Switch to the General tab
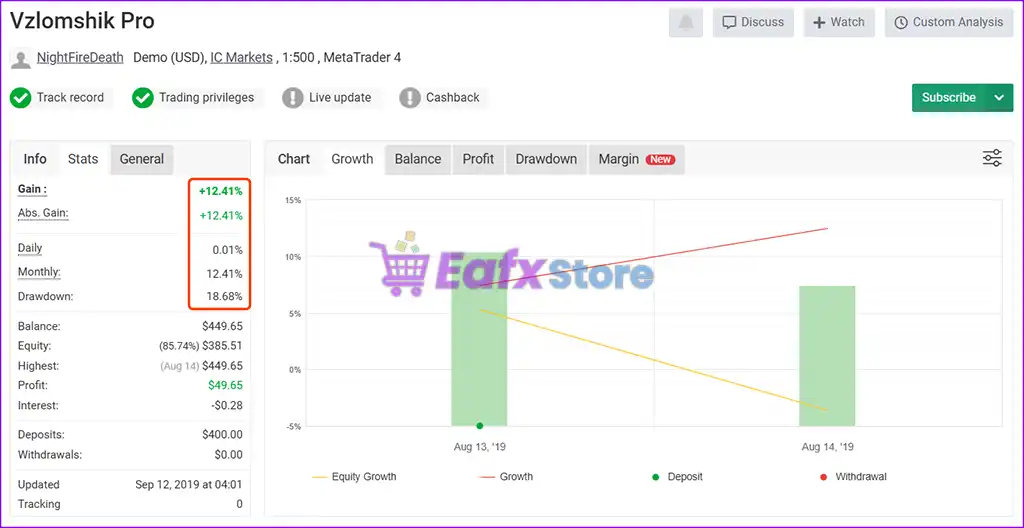 tap(142, 159)
